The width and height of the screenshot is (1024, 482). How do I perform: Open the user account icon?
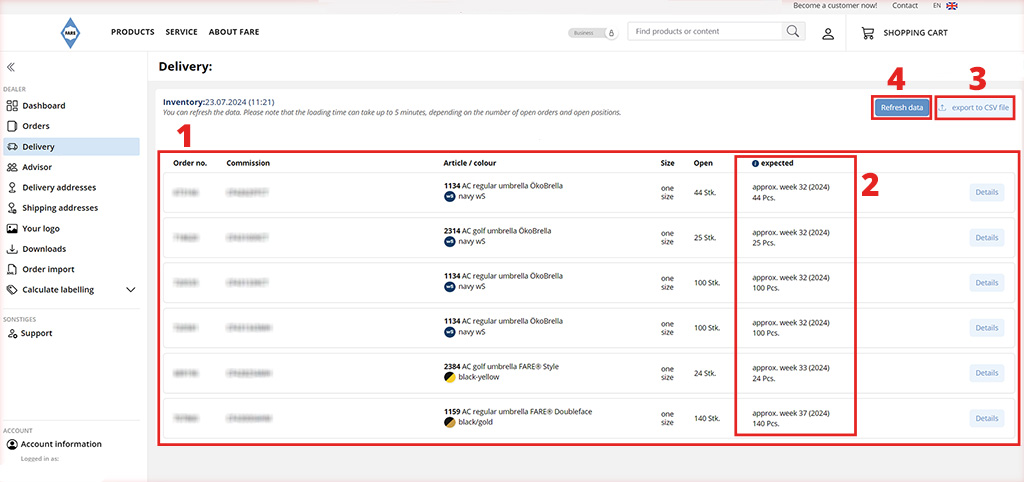click(x=828, y=33)
